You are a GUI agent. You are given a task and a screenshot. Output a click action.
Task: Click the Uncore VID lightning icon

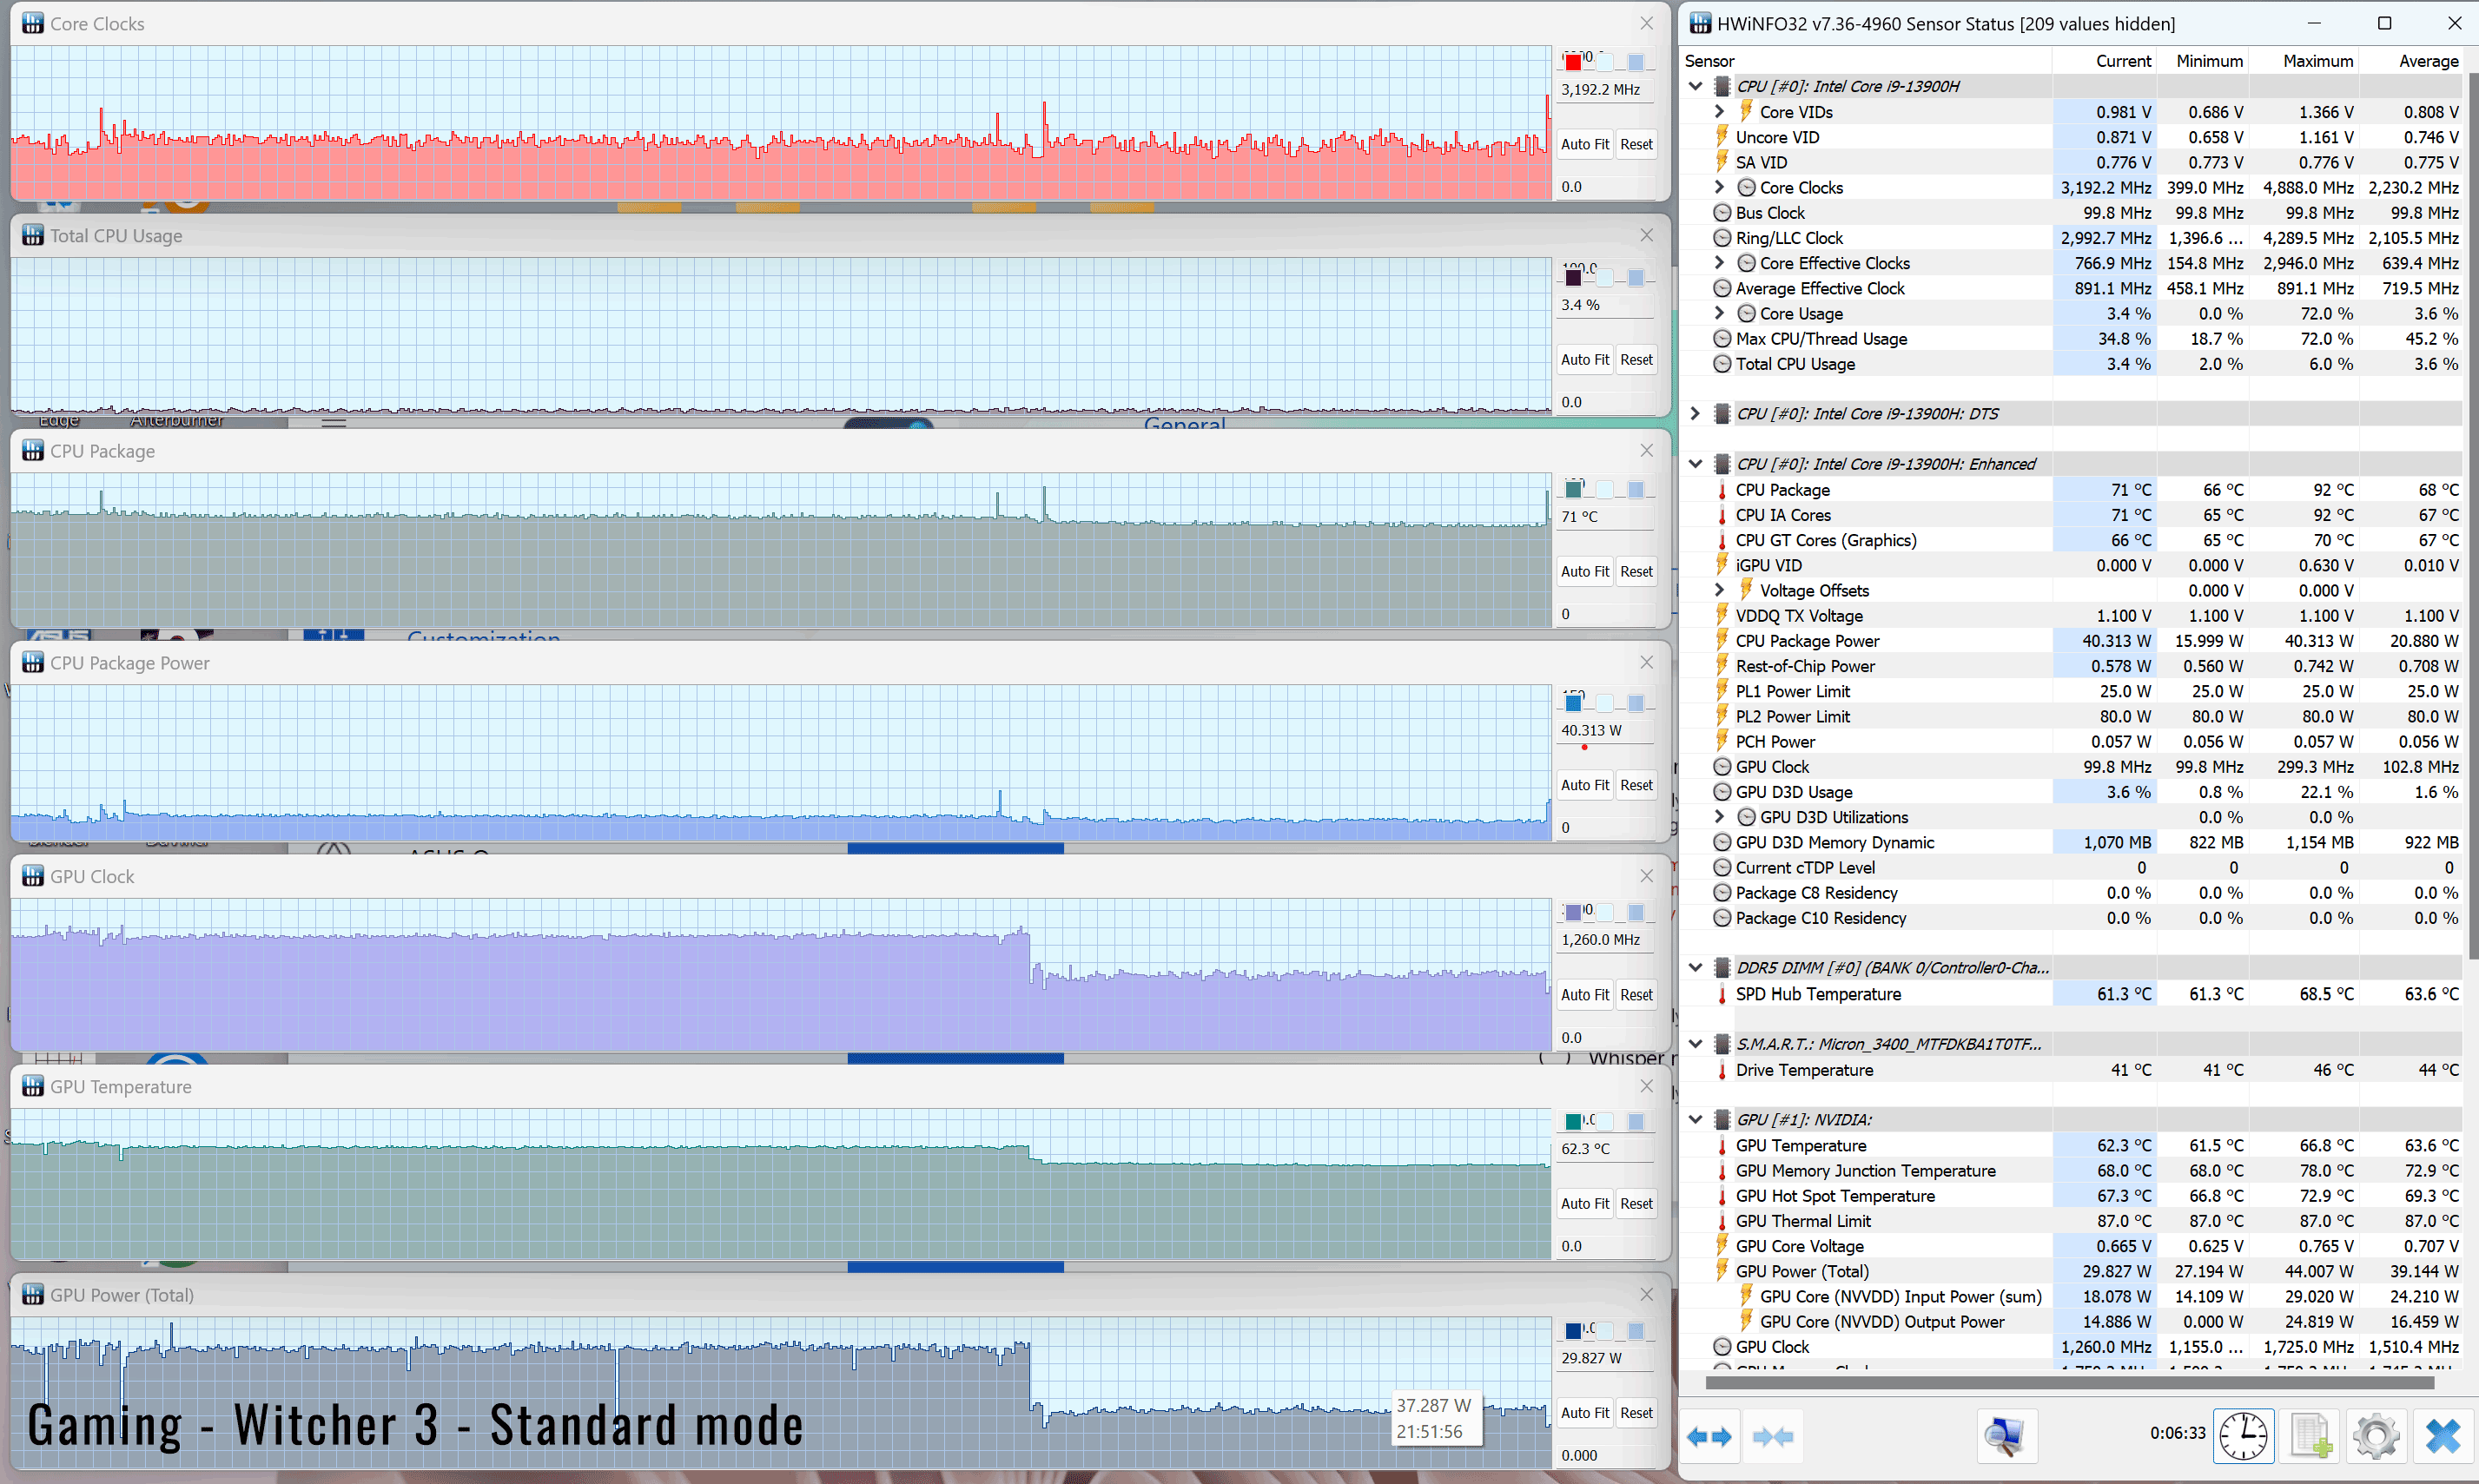pyautogui.click(x=1722, y=137)
